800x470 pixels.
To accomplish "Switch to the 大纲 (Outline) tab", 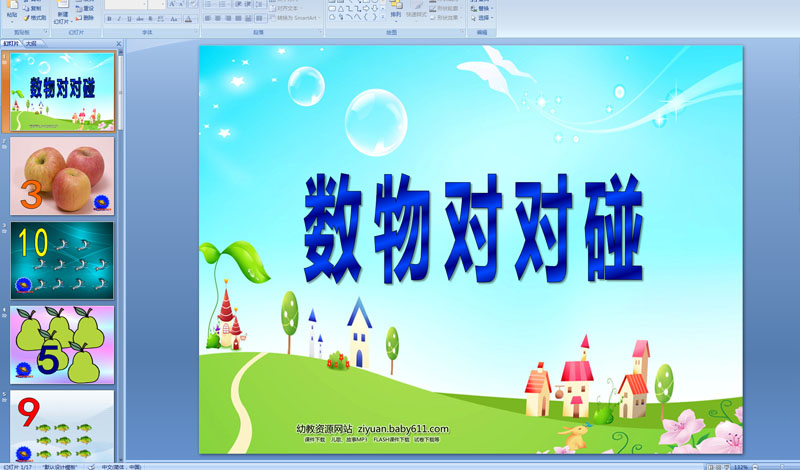I will (x=32, y=44).
